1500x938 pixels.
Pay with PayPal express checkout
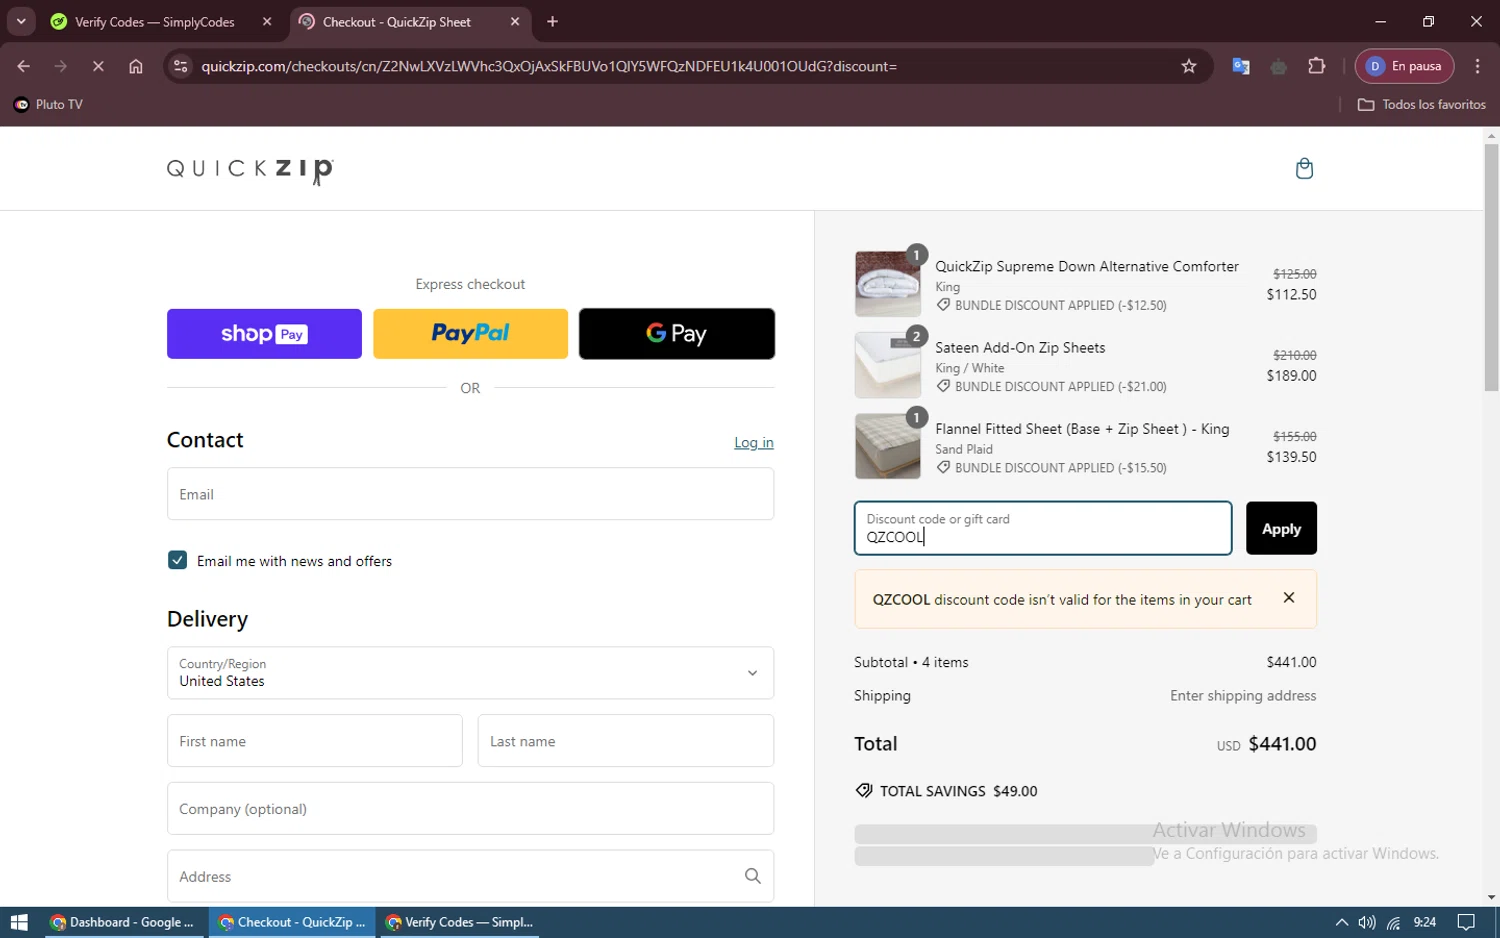pos(470,333)
